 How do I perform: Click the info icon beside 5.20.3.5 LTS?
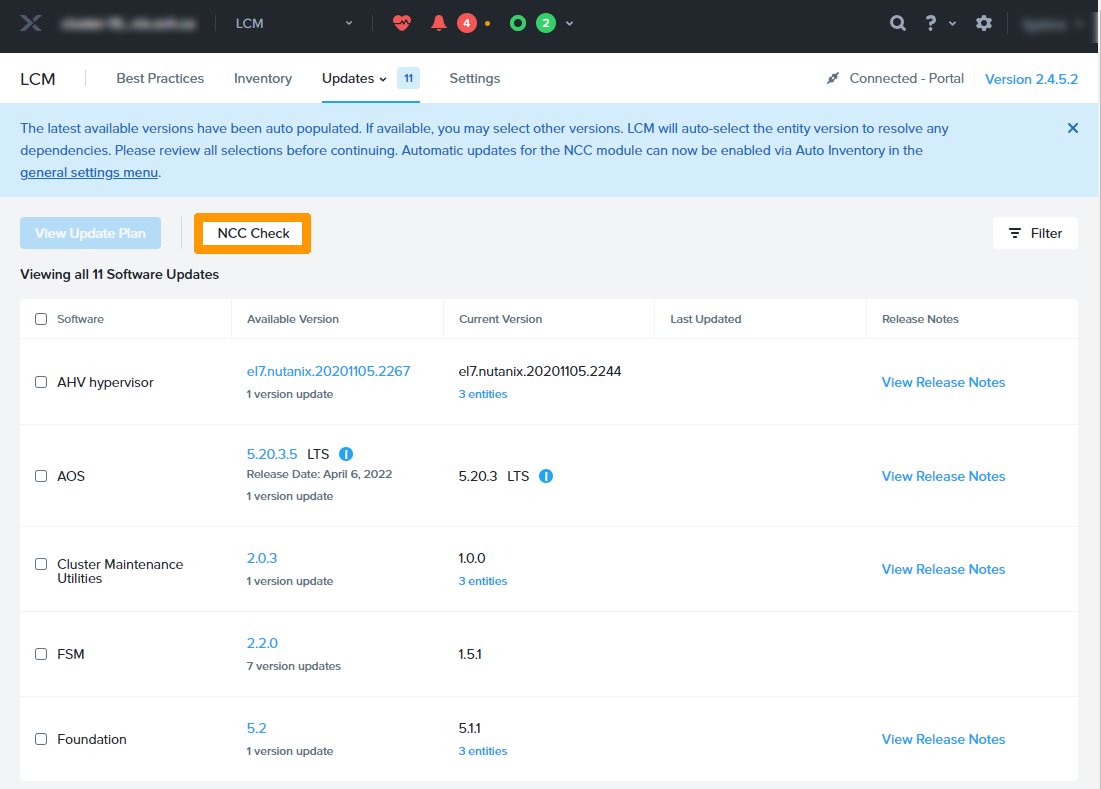coord(346,454)
